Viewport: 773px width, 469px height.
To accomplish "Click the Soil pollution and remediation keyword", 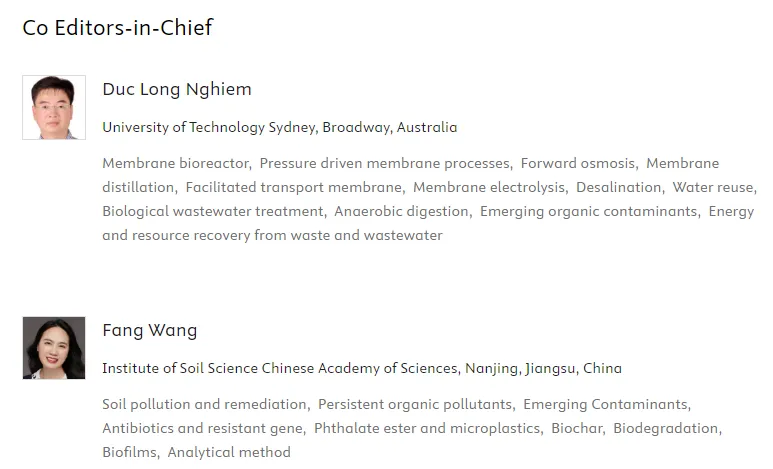I will (204, 404).
